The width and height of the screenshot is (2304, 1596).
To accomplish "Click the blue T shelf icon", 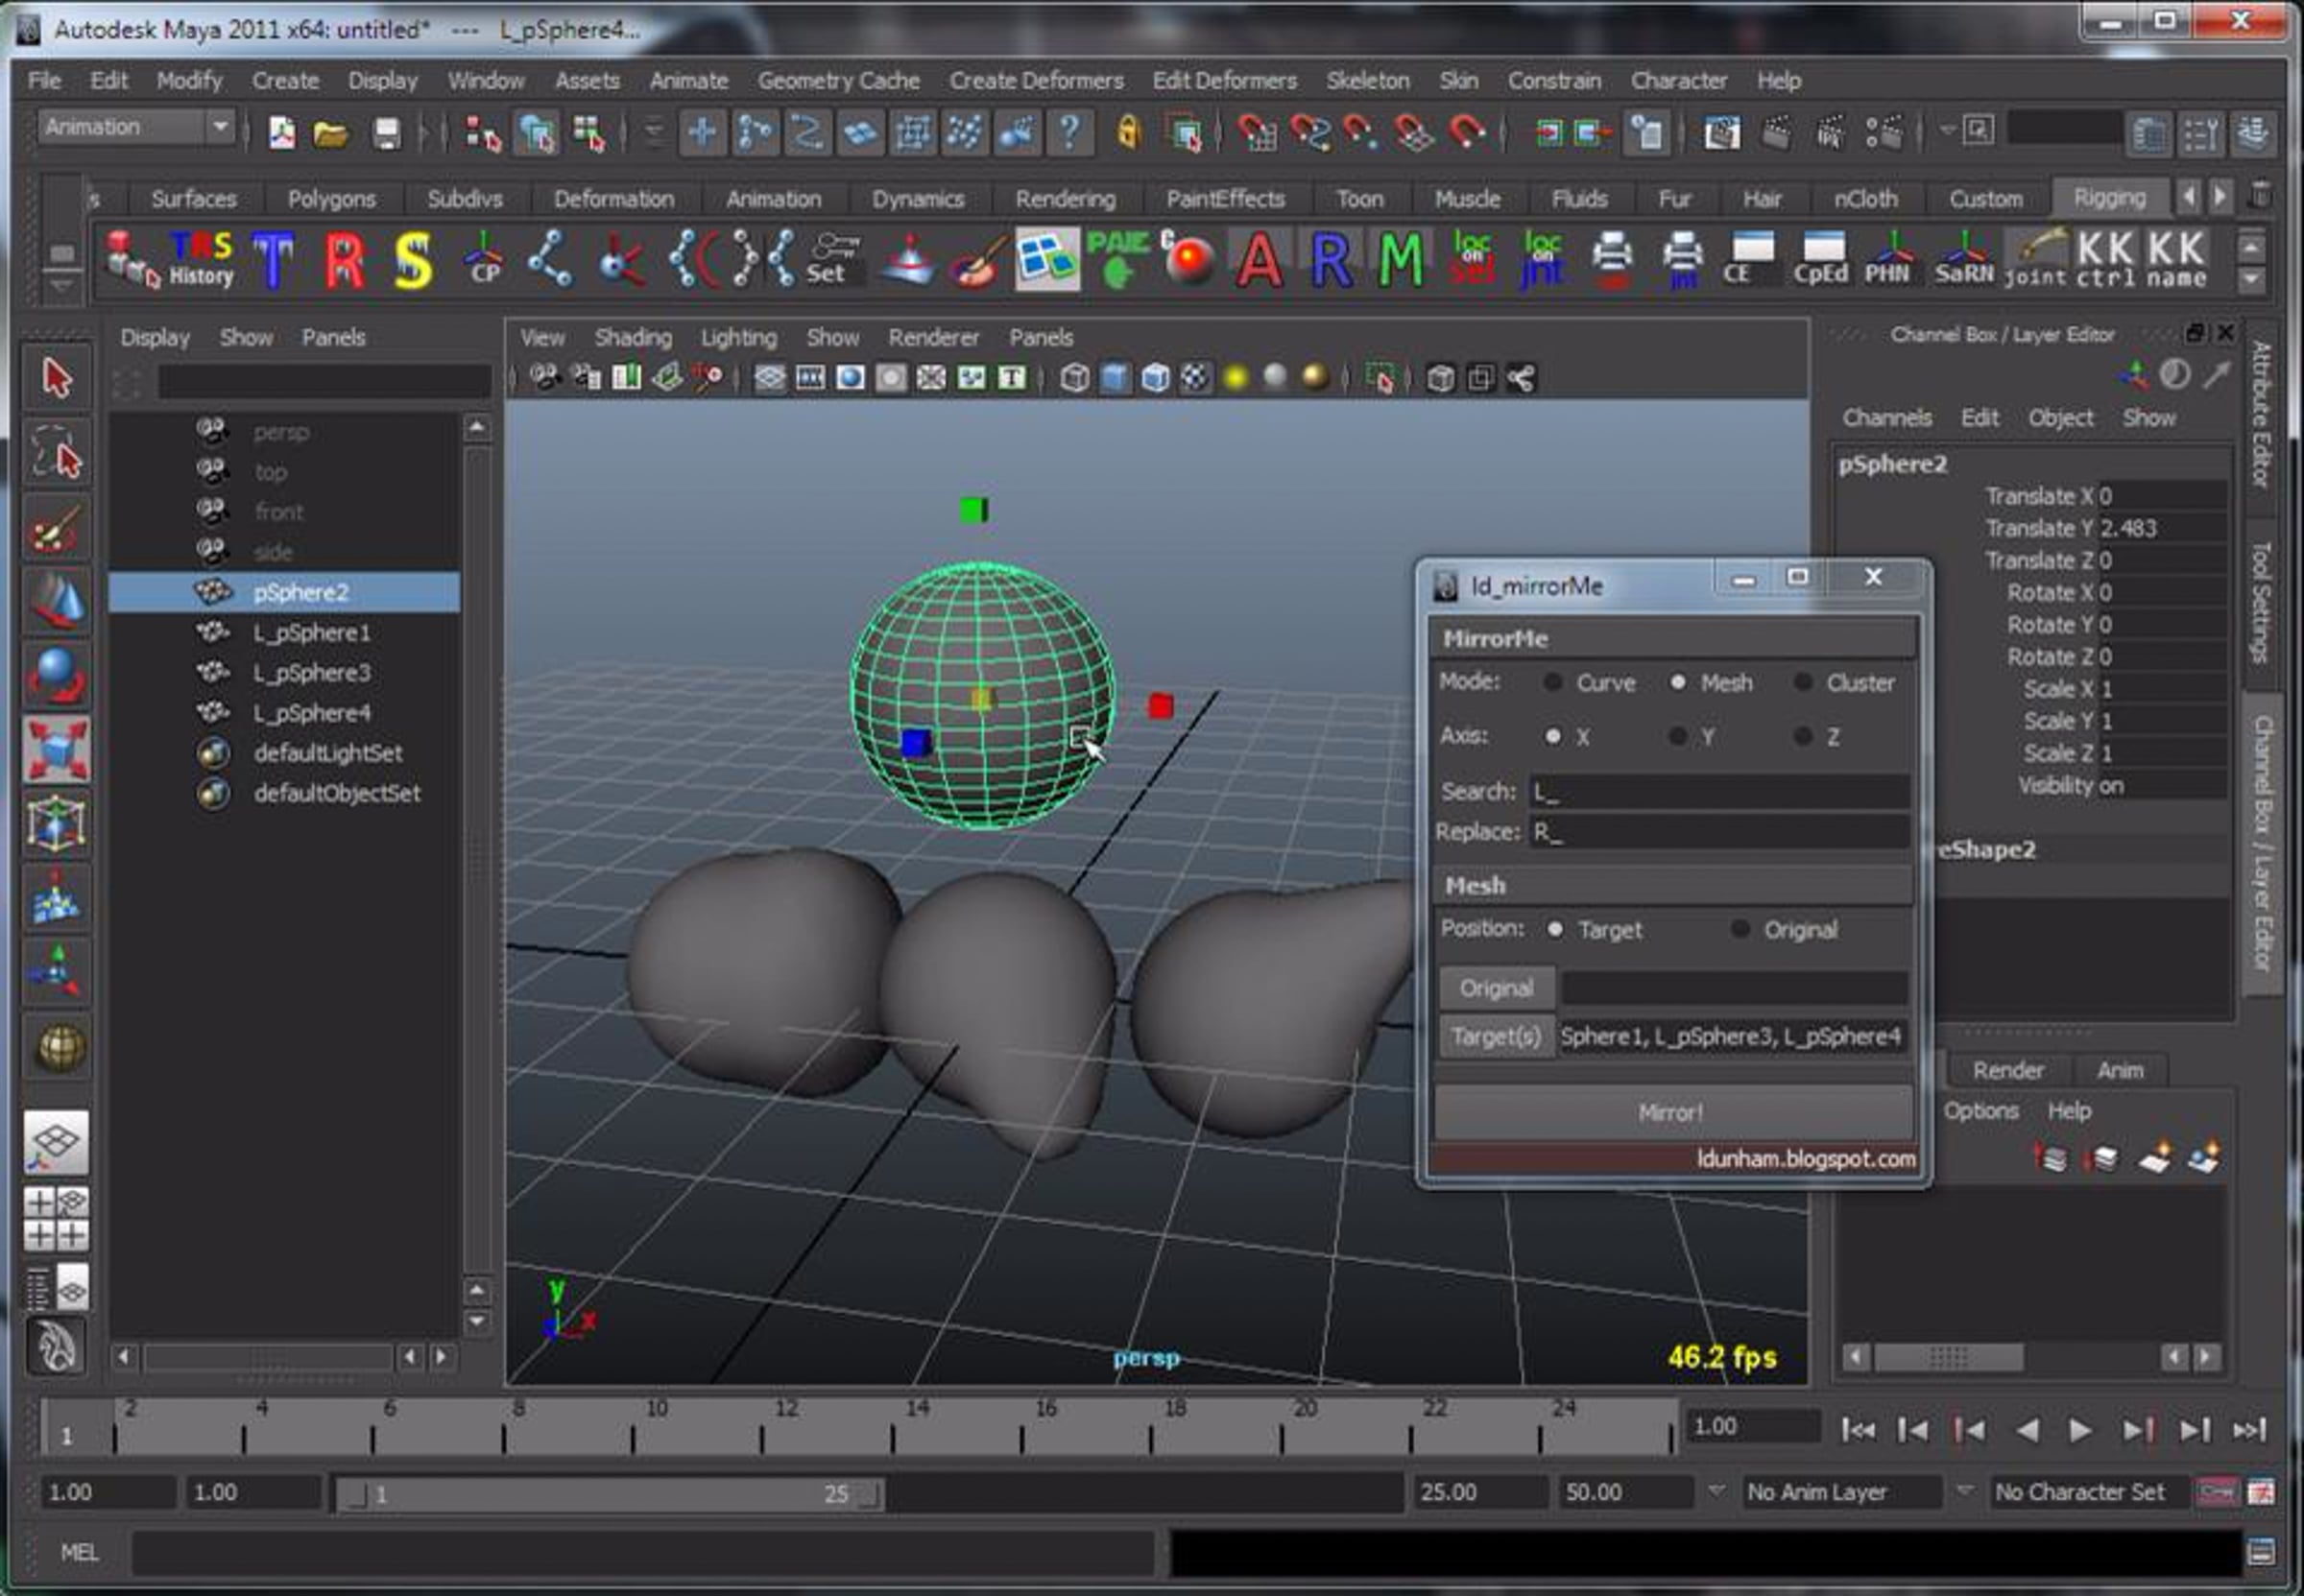I will point(273,260).
